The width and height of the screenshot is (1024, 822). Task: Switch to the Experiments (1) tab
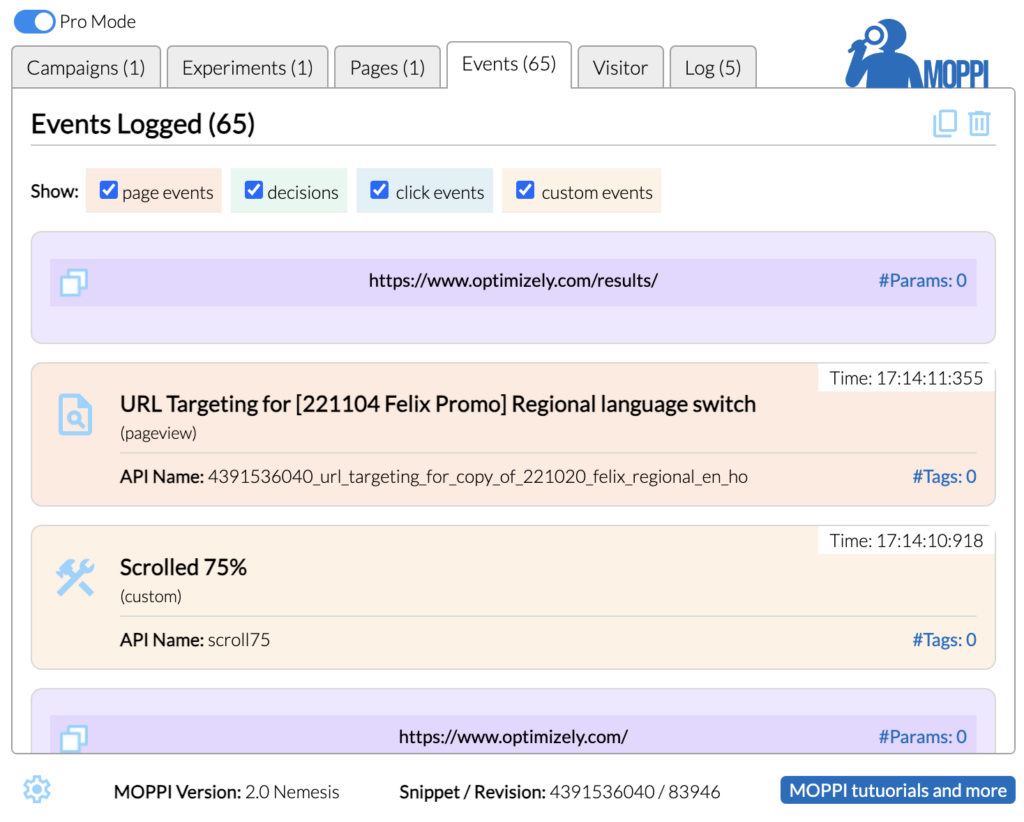pyautogui.click(x=248, y=67)
